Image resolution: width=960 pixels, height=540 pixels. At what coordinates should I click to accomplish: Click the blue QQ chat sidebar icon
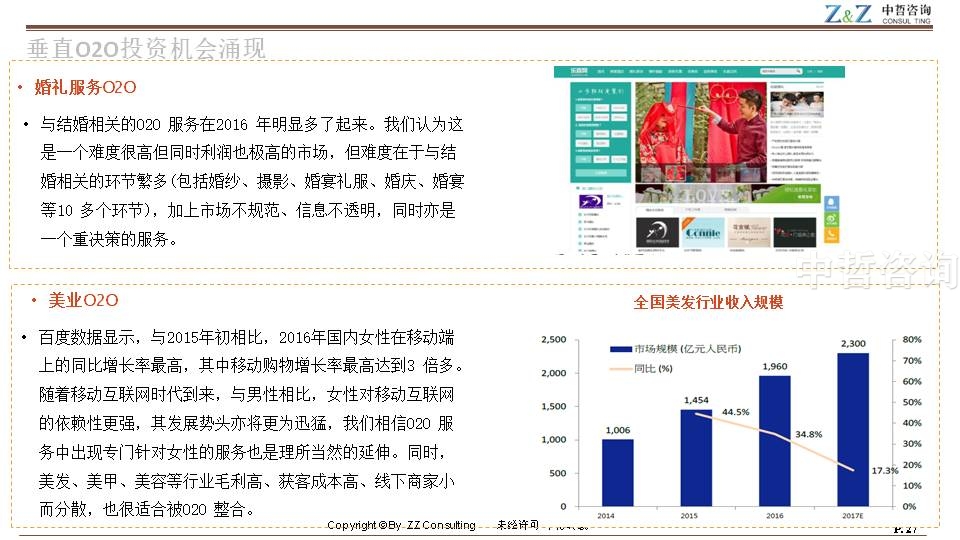[x=831, y=202]
